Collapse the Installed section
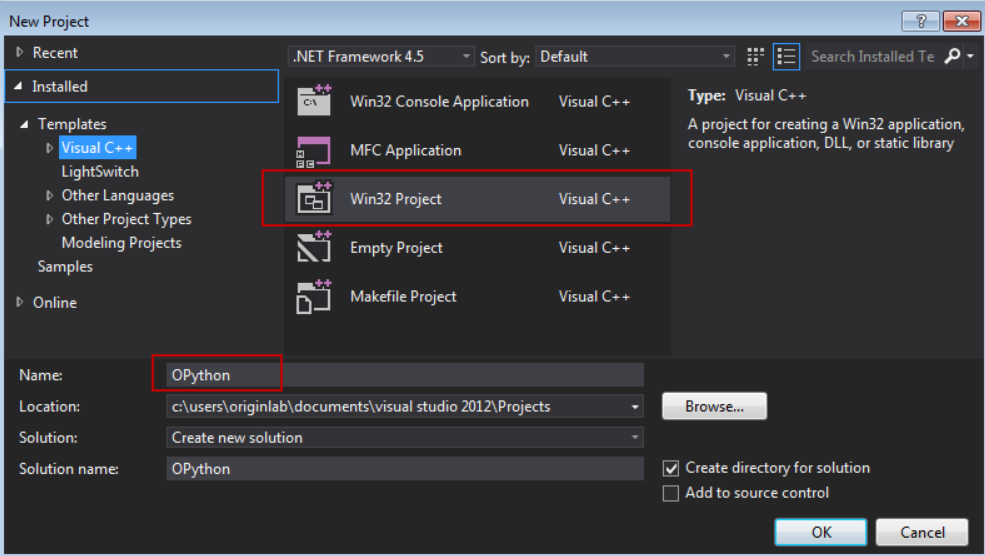Viewport: 985px width, 556px height. pos(19,86)
